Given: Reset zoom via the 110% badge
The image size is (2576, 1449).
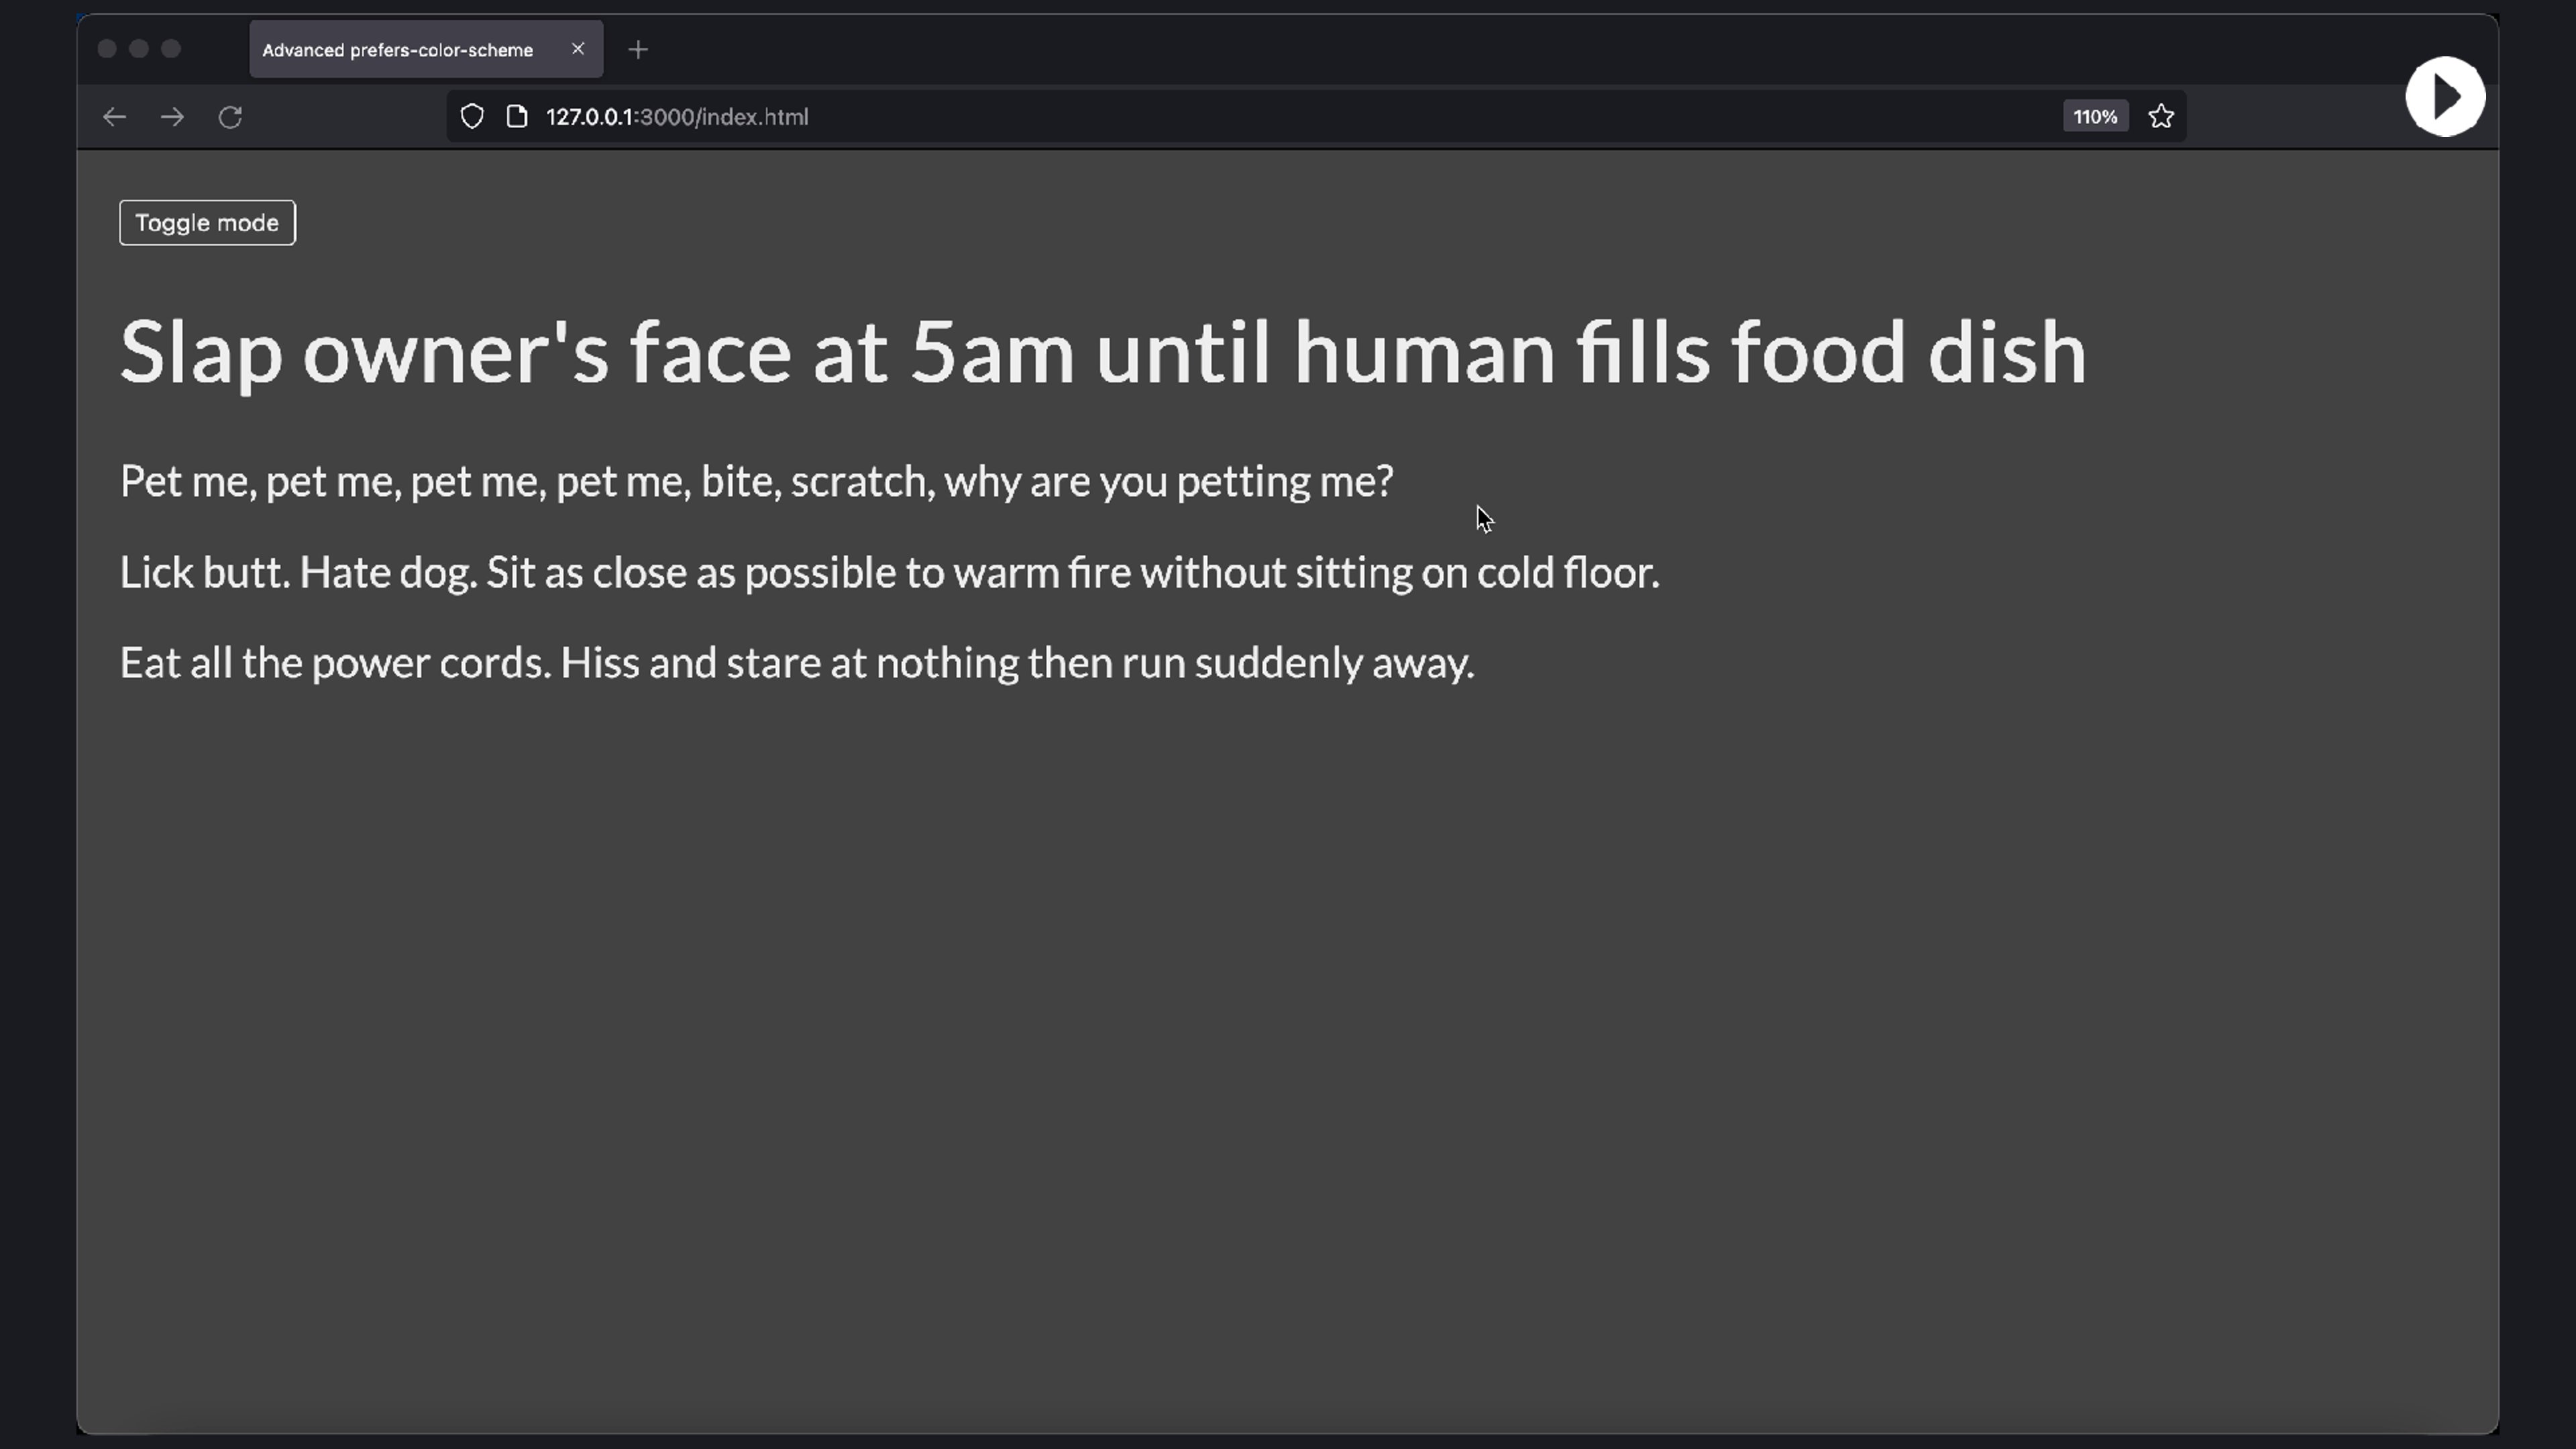Looking at the screenshot, I should 2095,117.
